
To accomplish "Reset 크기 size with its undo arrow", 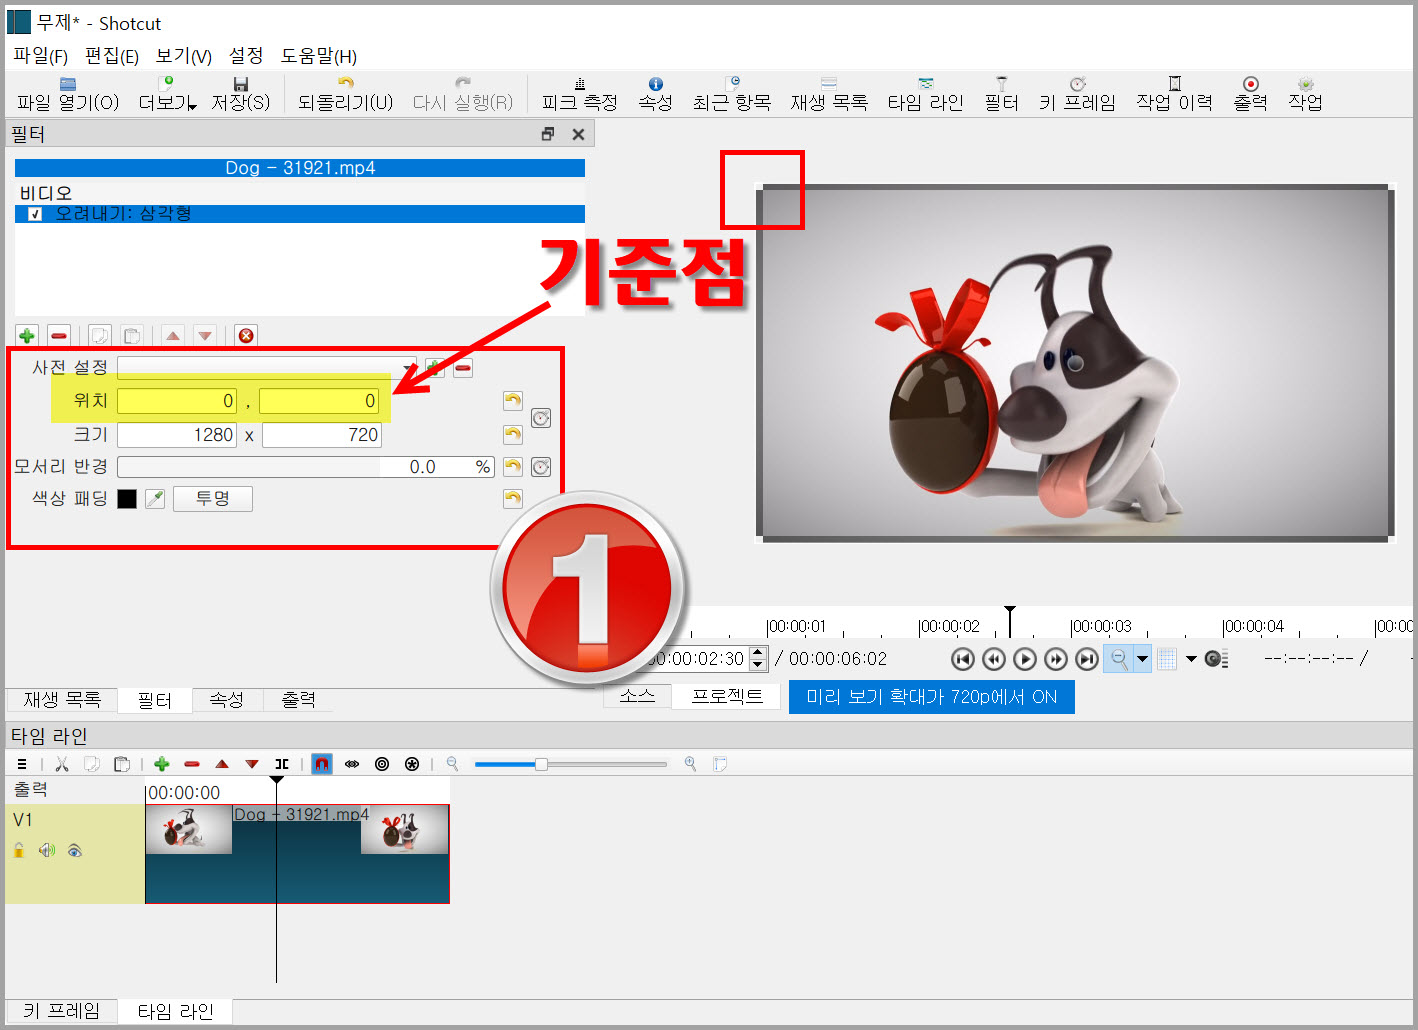I will coord(513,434).
